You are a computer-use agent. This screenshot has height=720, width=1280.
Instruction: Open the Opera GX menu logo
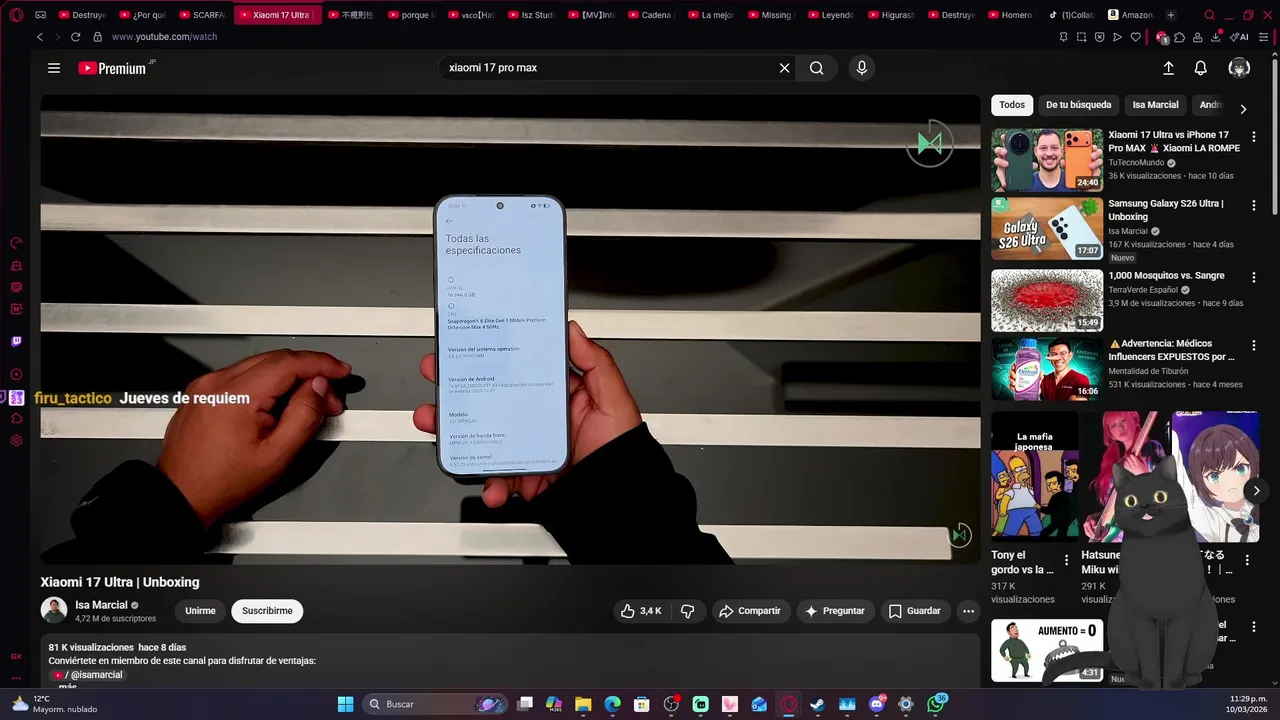click(x=16, y=15)
